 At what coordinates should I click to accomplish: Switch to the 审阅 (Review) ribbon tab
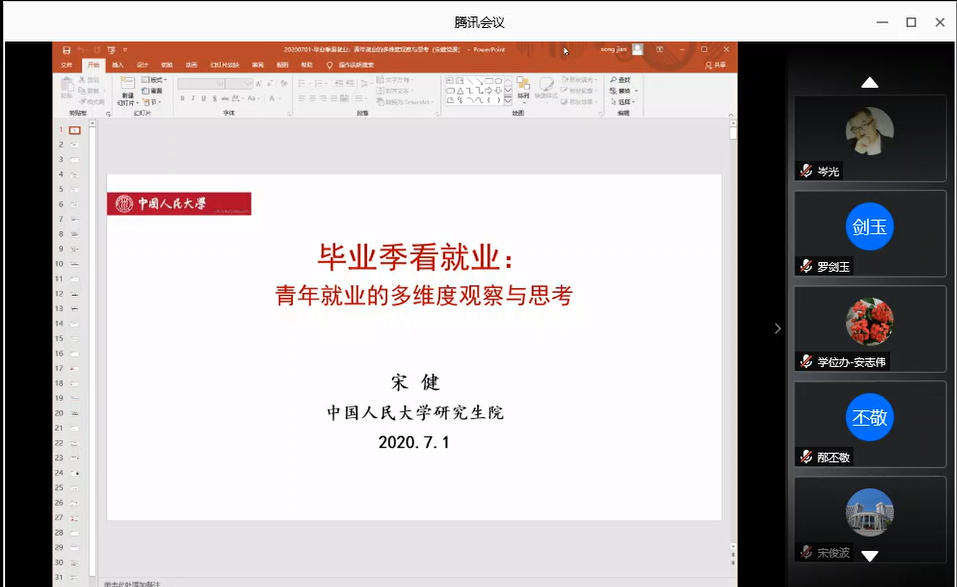(x=258, y=65)
